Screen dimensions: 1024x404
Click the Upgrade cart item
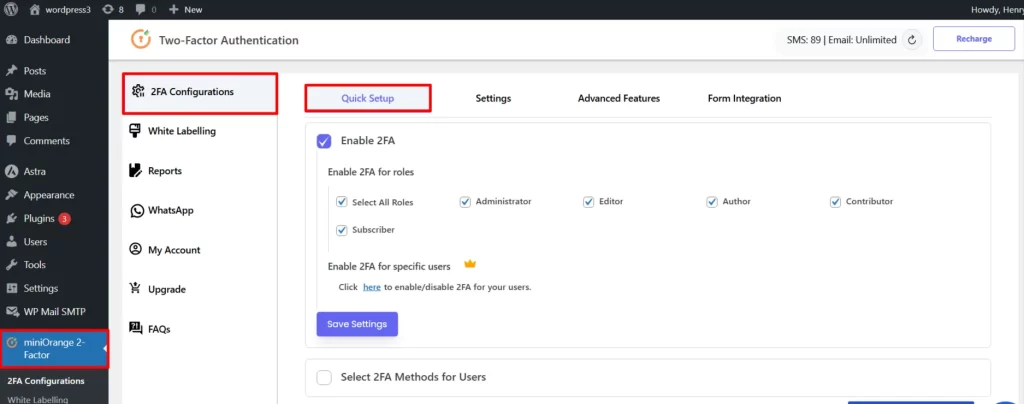(166, 289)
